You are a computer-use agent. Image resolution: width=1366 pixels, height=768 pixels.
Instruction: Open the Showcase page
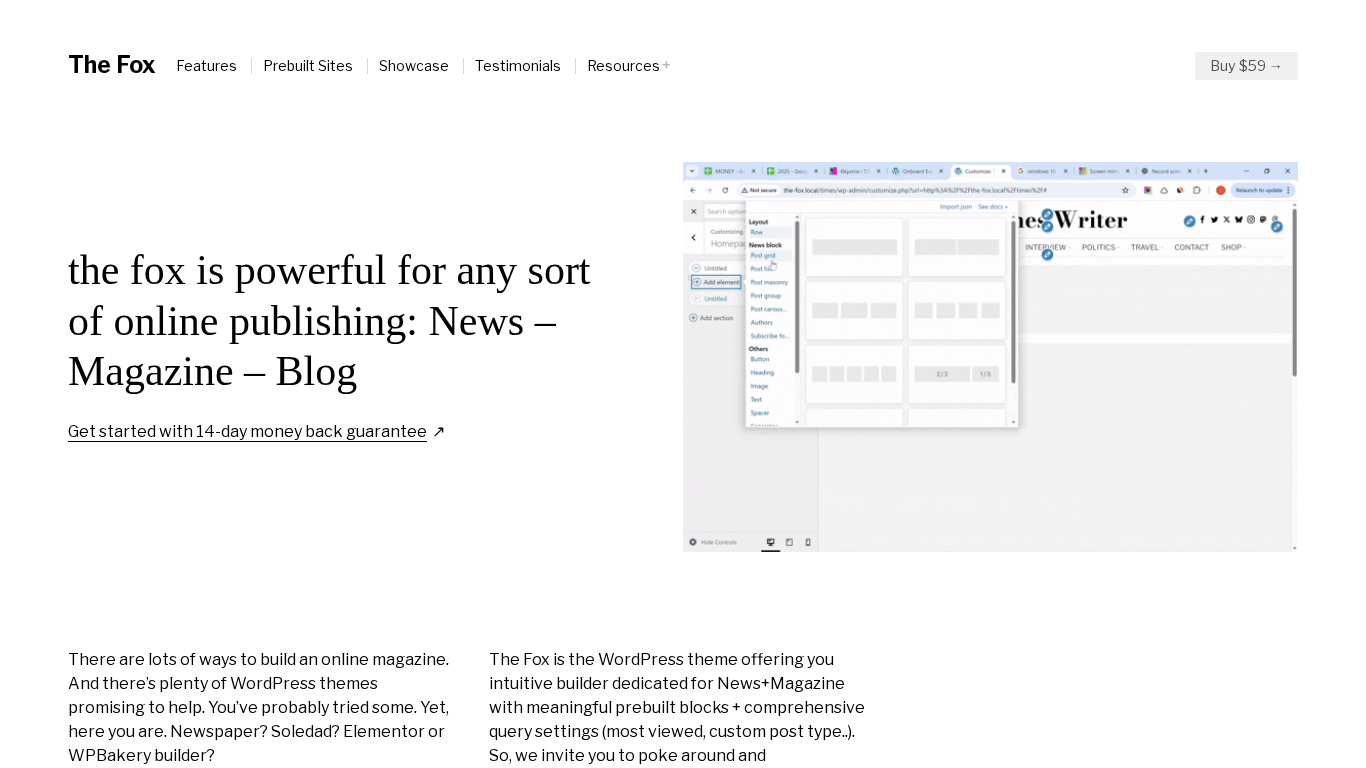click(x=413, y=66)
